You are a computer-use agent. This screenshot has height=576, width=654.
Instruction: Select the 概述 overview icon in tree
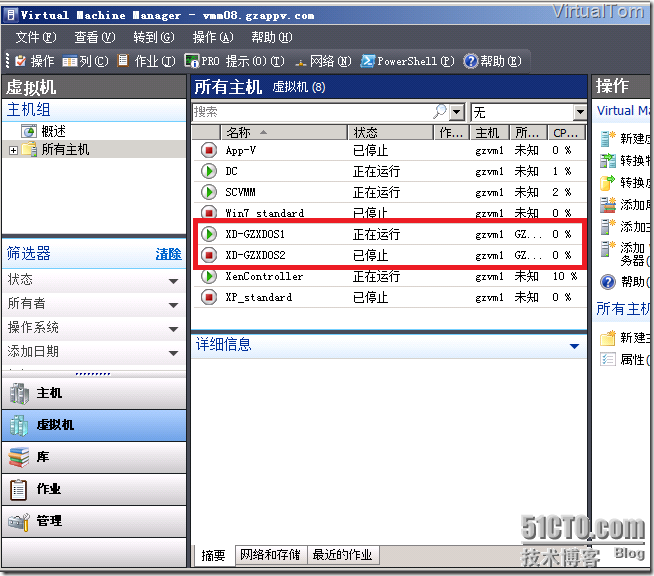29,131
